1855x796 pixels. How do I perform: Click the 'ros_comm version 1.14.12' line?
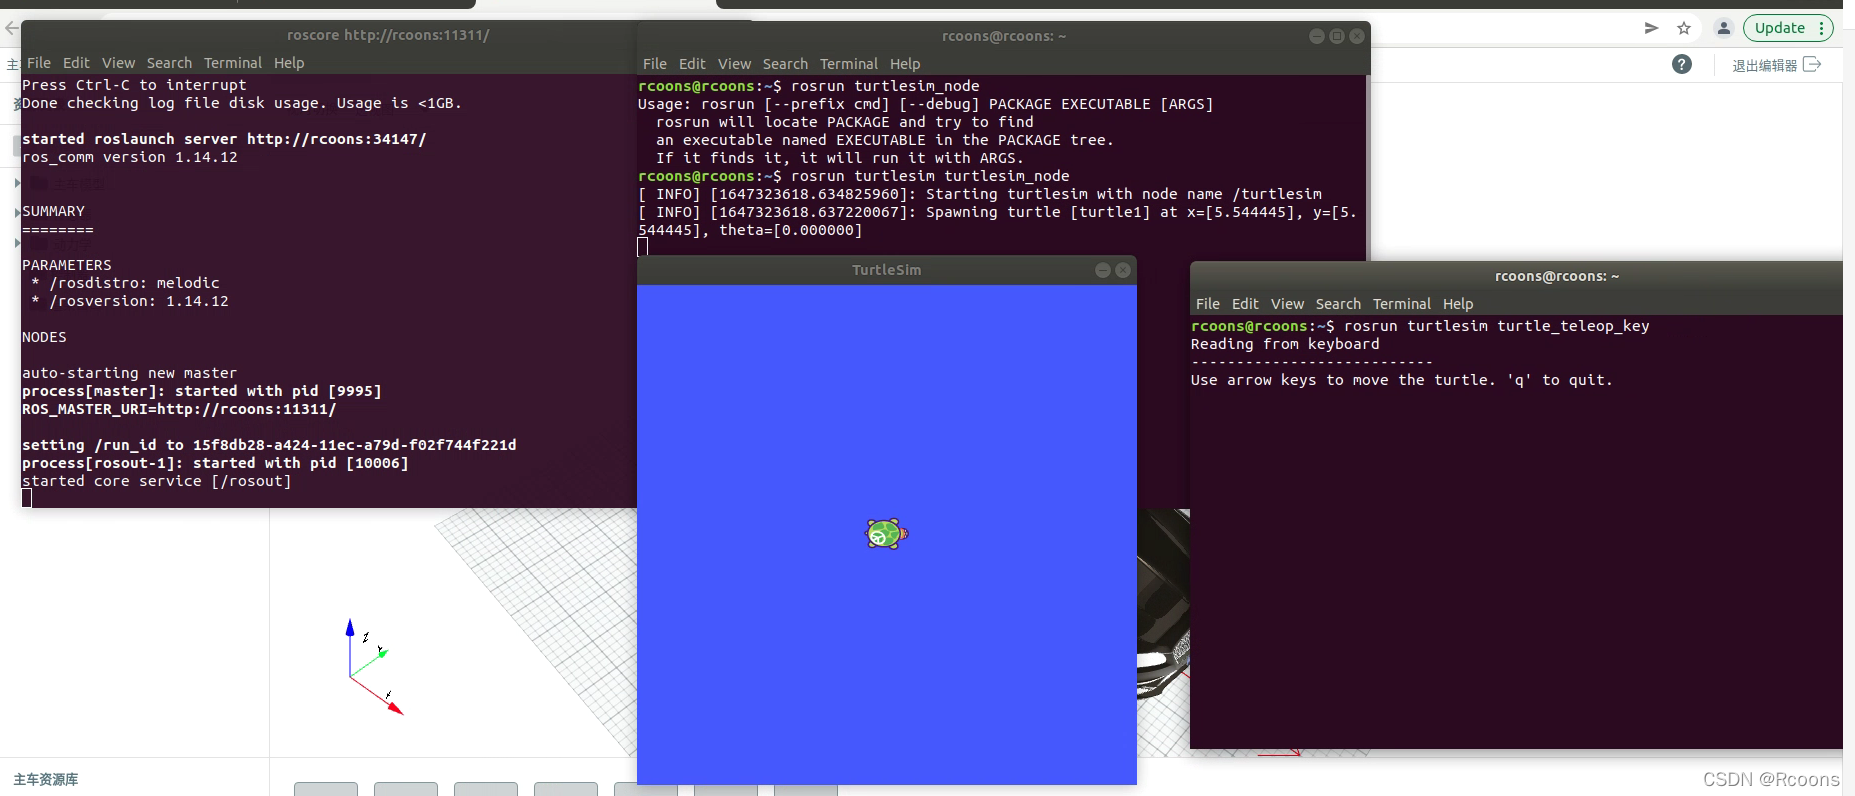(130, 158)
